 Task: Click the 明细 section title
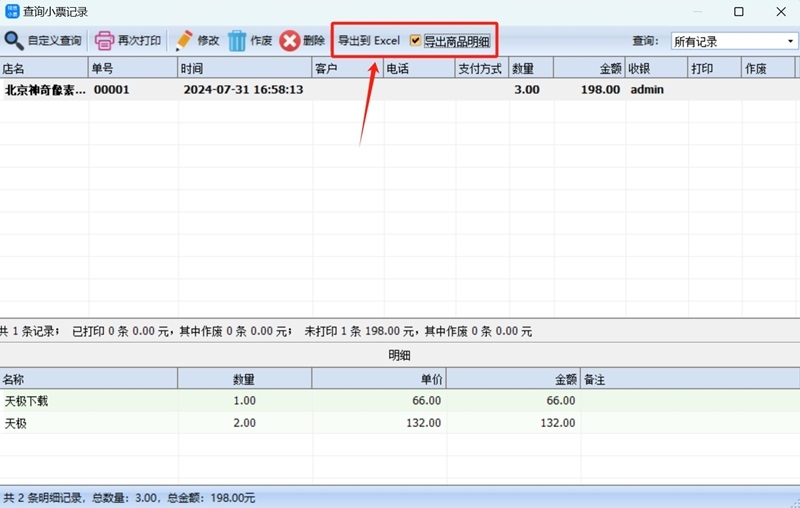tap(399, 355)
